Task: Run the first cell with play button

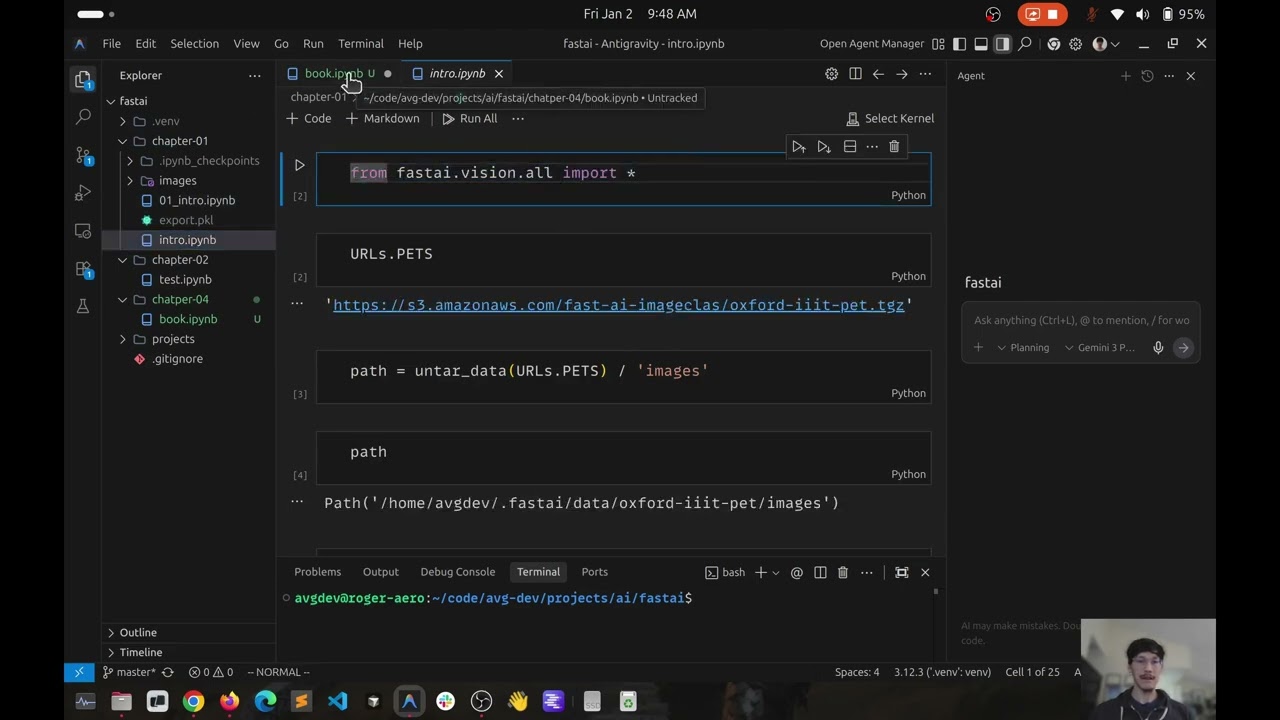Action: coord(299,165)
